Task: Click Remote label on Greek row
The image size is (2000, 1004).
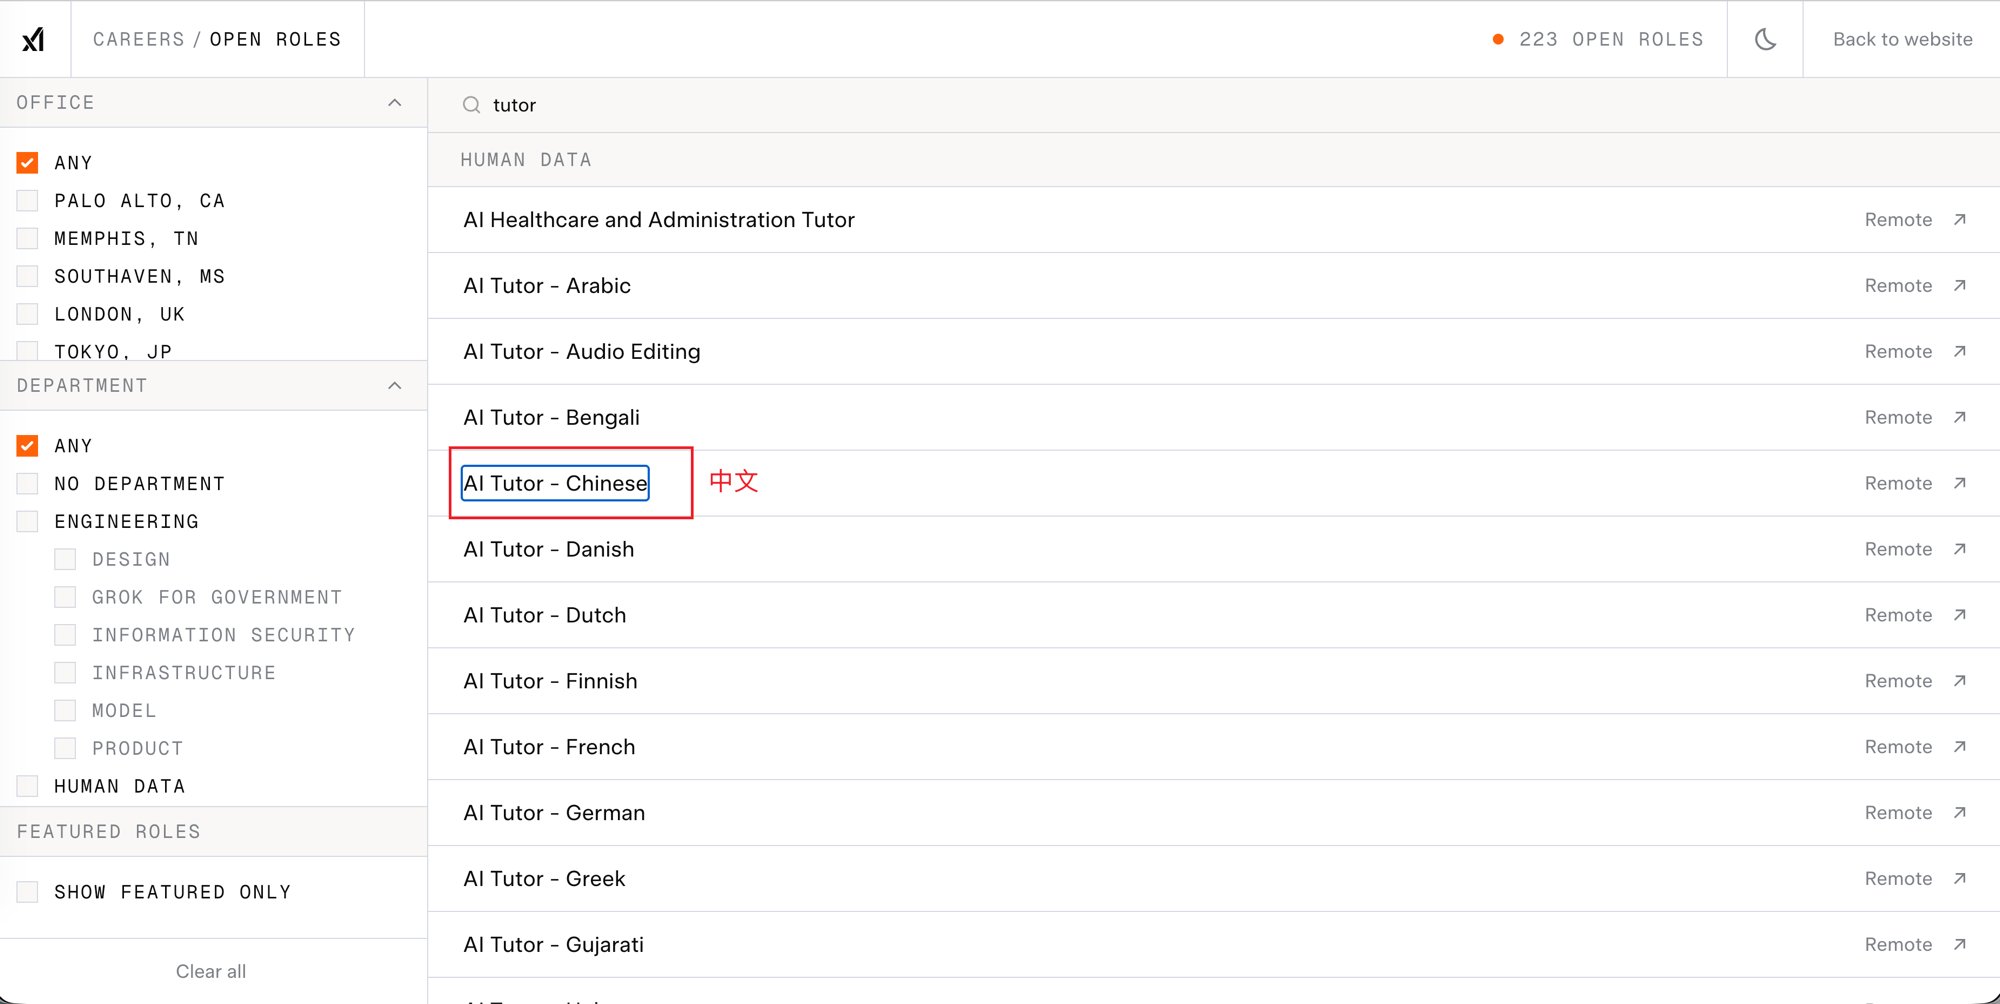Action: coord(1898,879)
